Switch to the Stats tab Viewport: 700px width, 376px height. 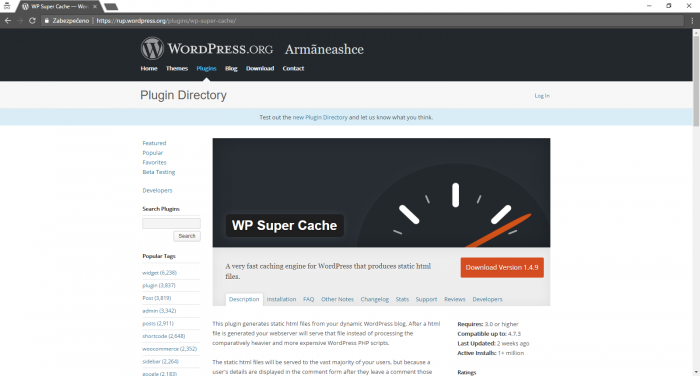coord(402,299)
